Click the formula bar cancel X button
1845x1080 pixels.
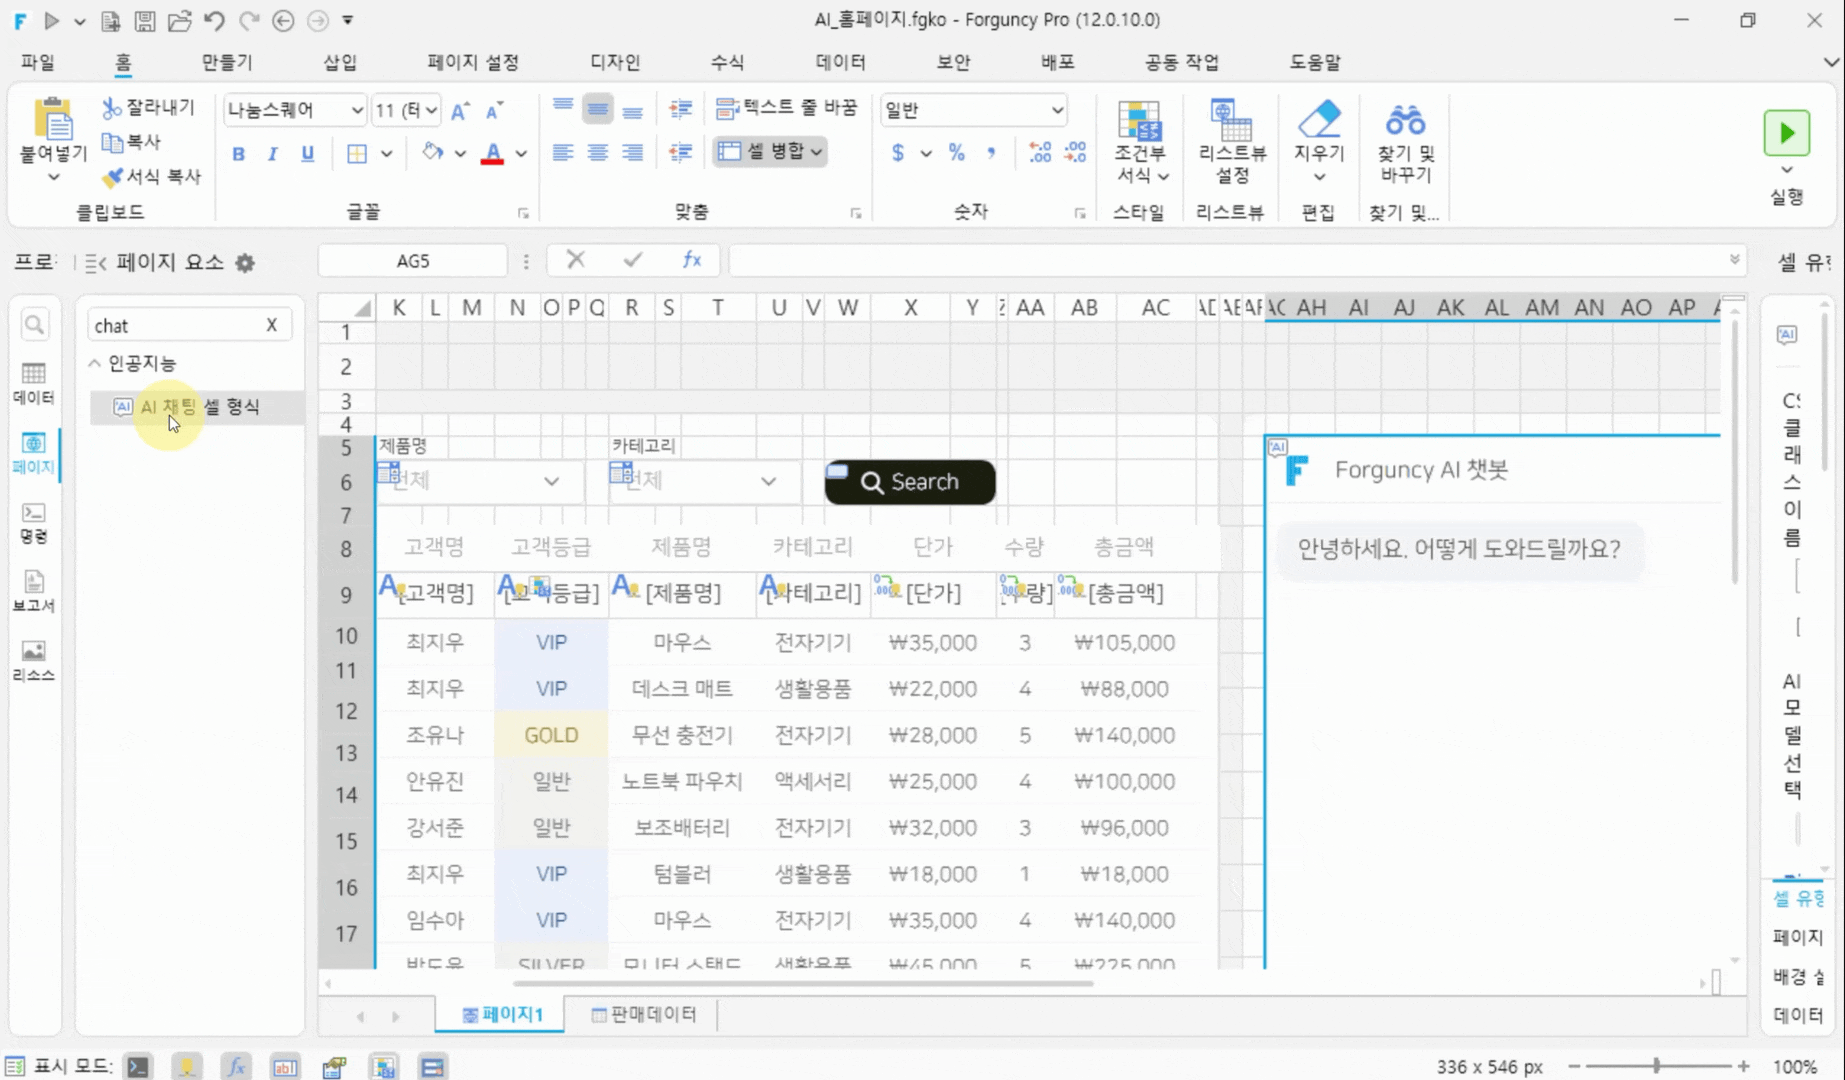(x=575, y=260)
